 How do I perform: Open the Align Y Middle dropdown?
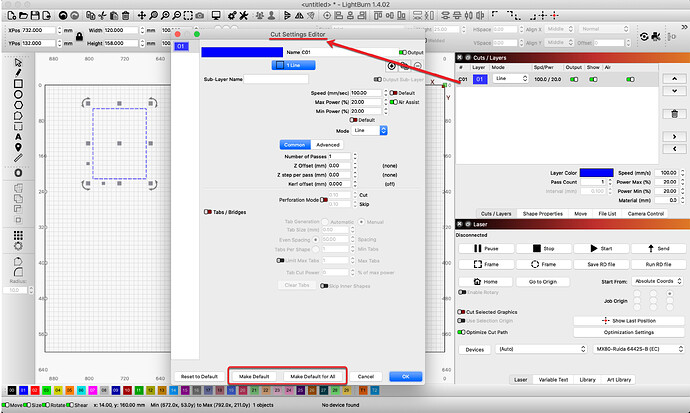pos(559,43)
